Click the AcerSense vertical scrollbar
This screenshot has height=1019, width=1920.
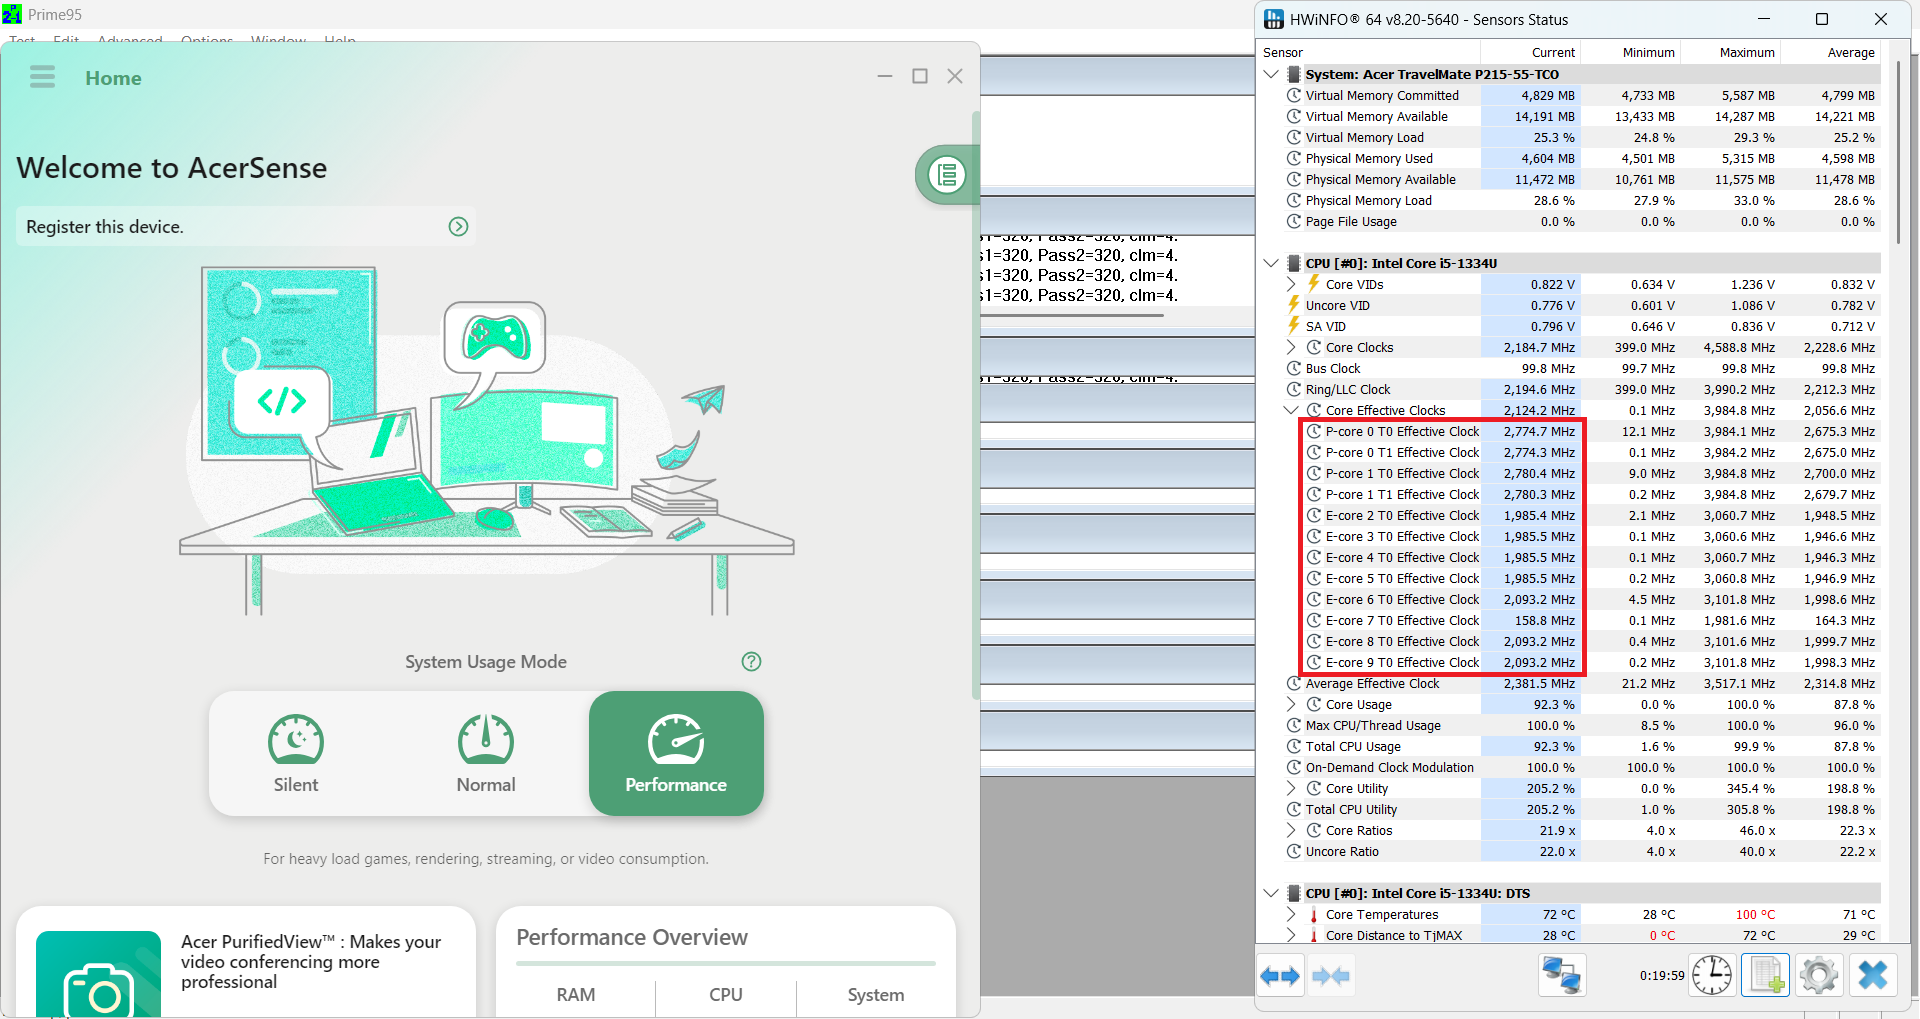[976, 405]
